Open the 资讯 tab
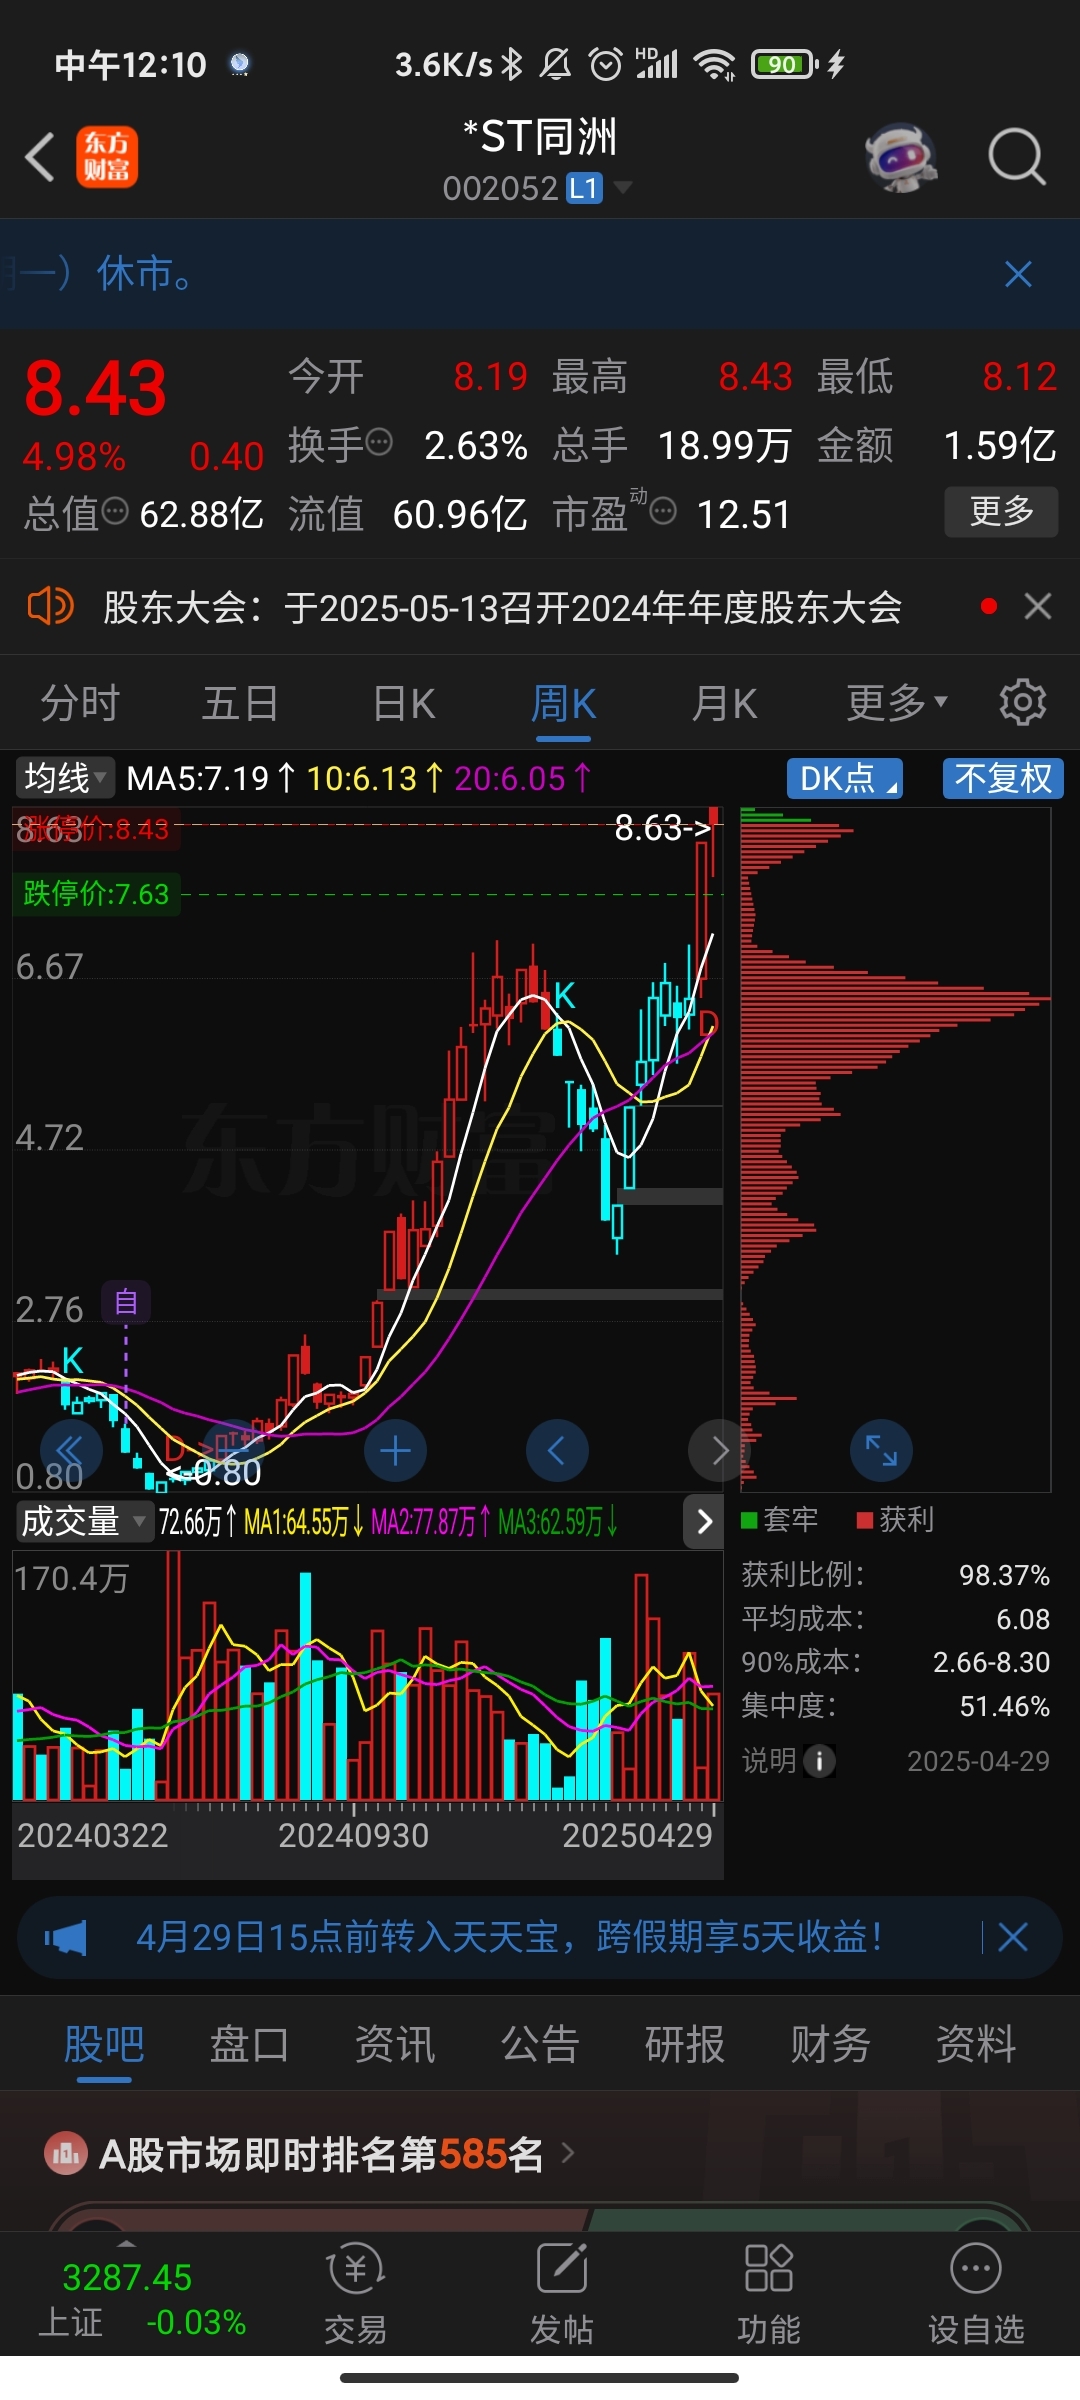Image resolution: width=1080 pixels, height=2400 pixels. 395,2043
